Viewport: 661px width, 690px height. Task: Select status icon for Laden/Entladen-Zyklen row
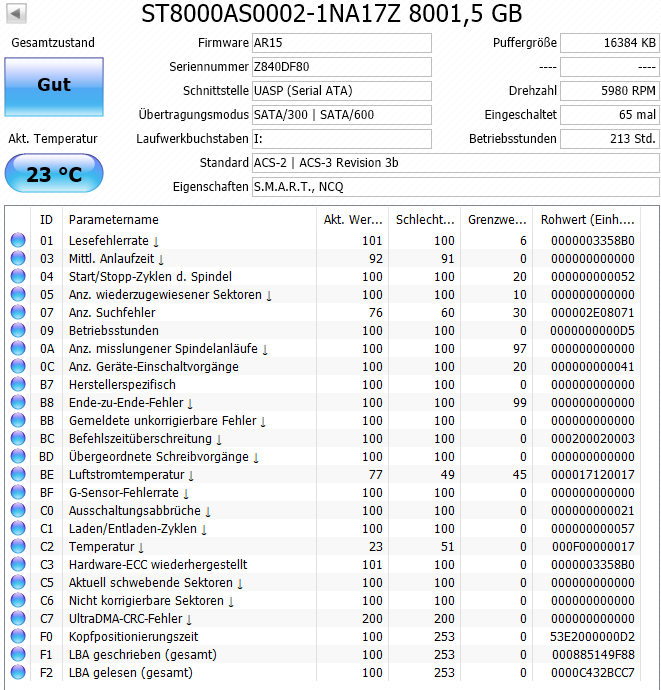[18, 529]
